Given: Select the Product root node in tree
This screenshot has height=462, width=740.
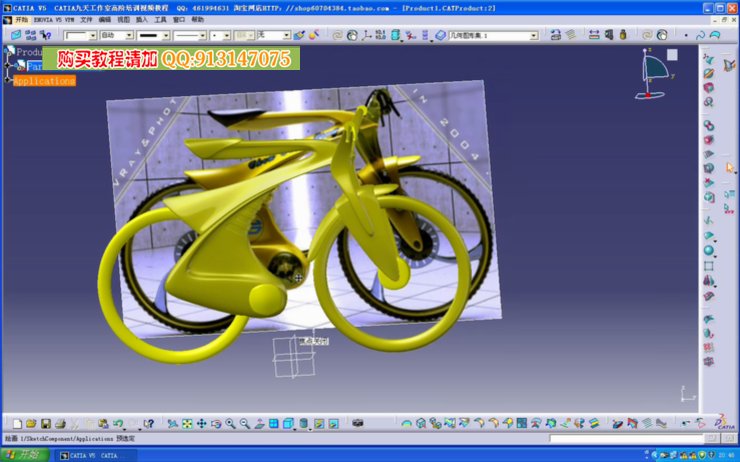Looking at the screenshot, I should tap(29, 52).
